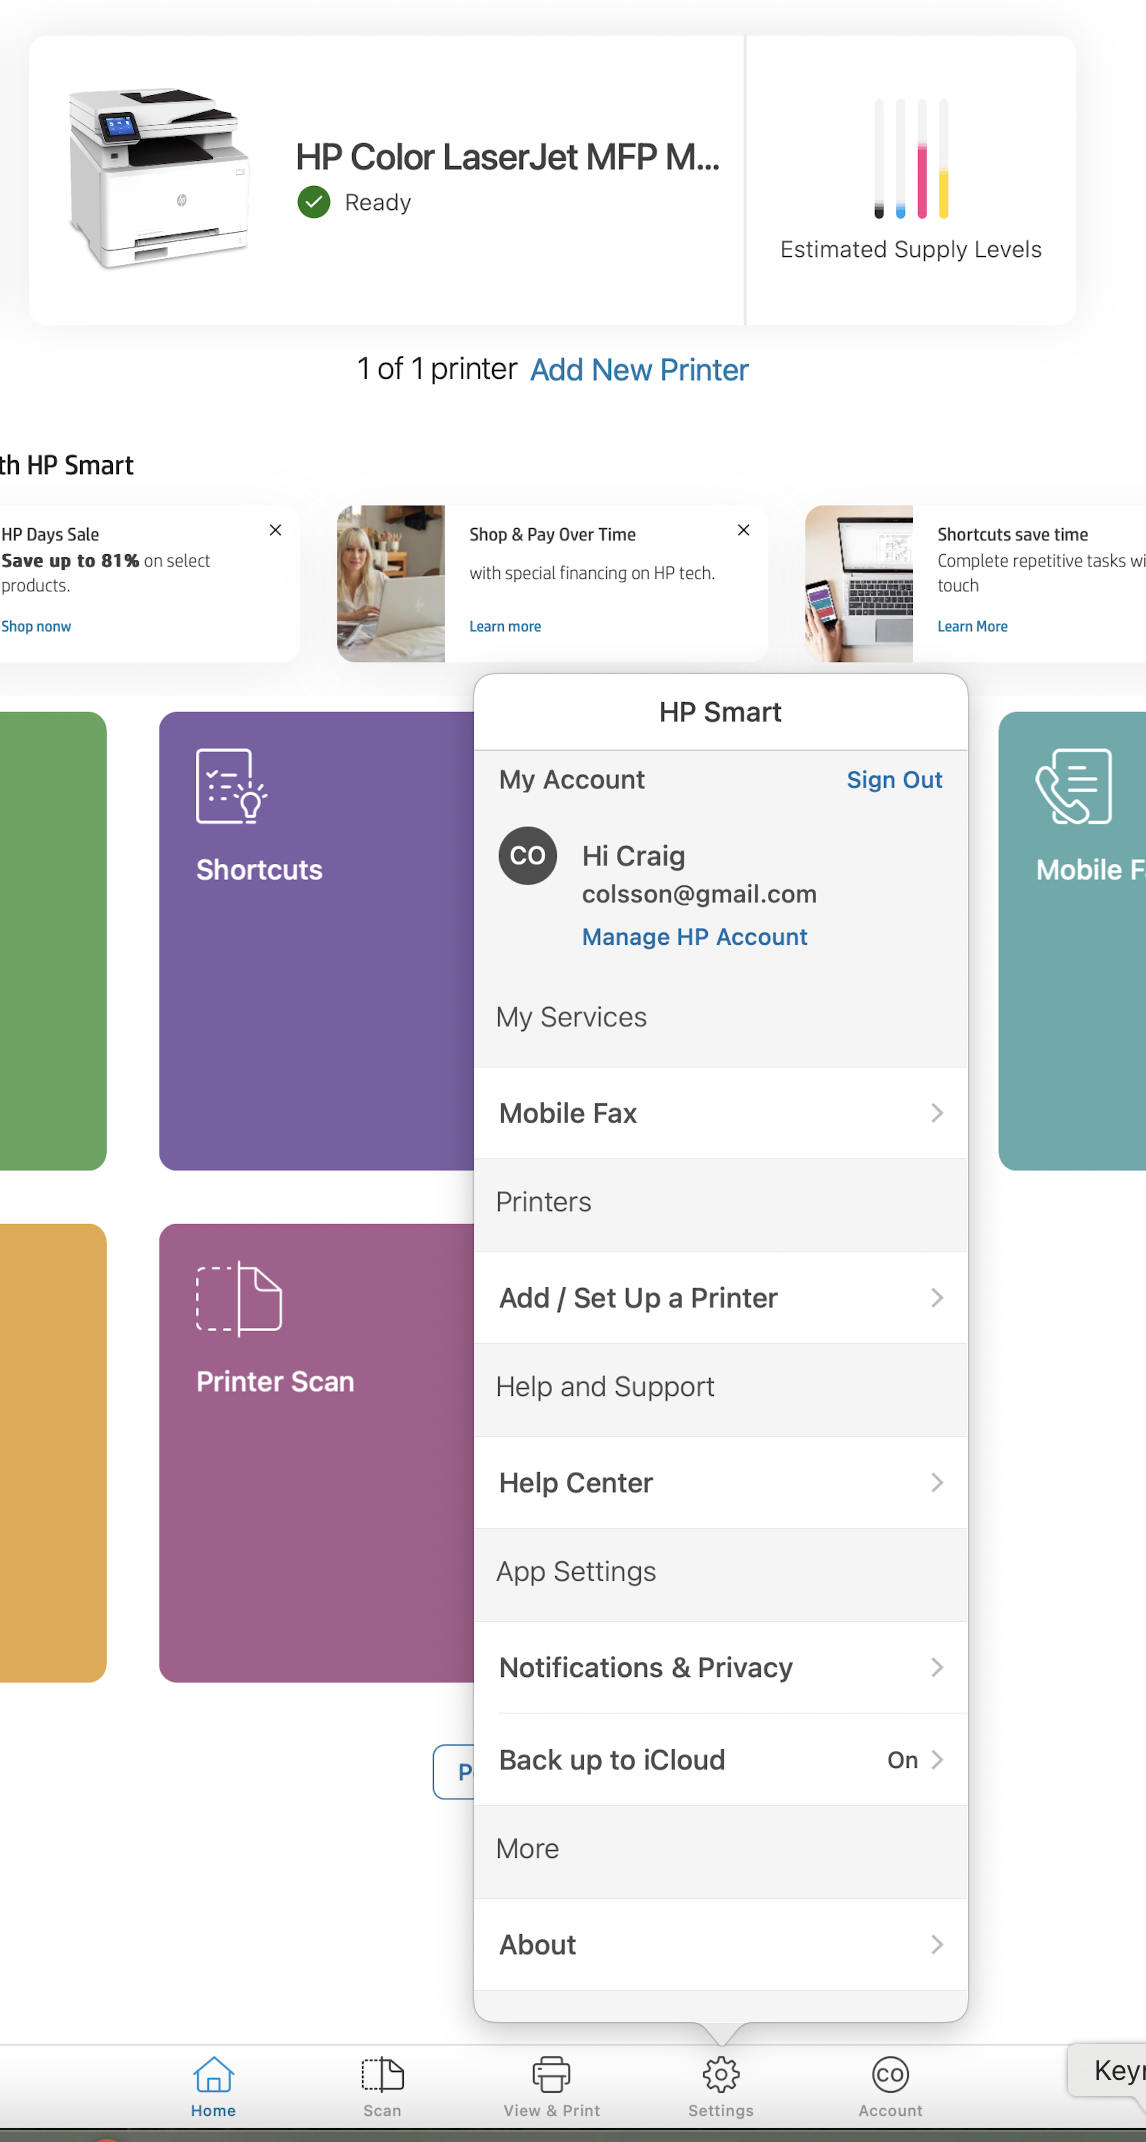1146x2142 pixels.
Task: Open Notifications & Privacy menu item
Action: tap(720, 1668)
